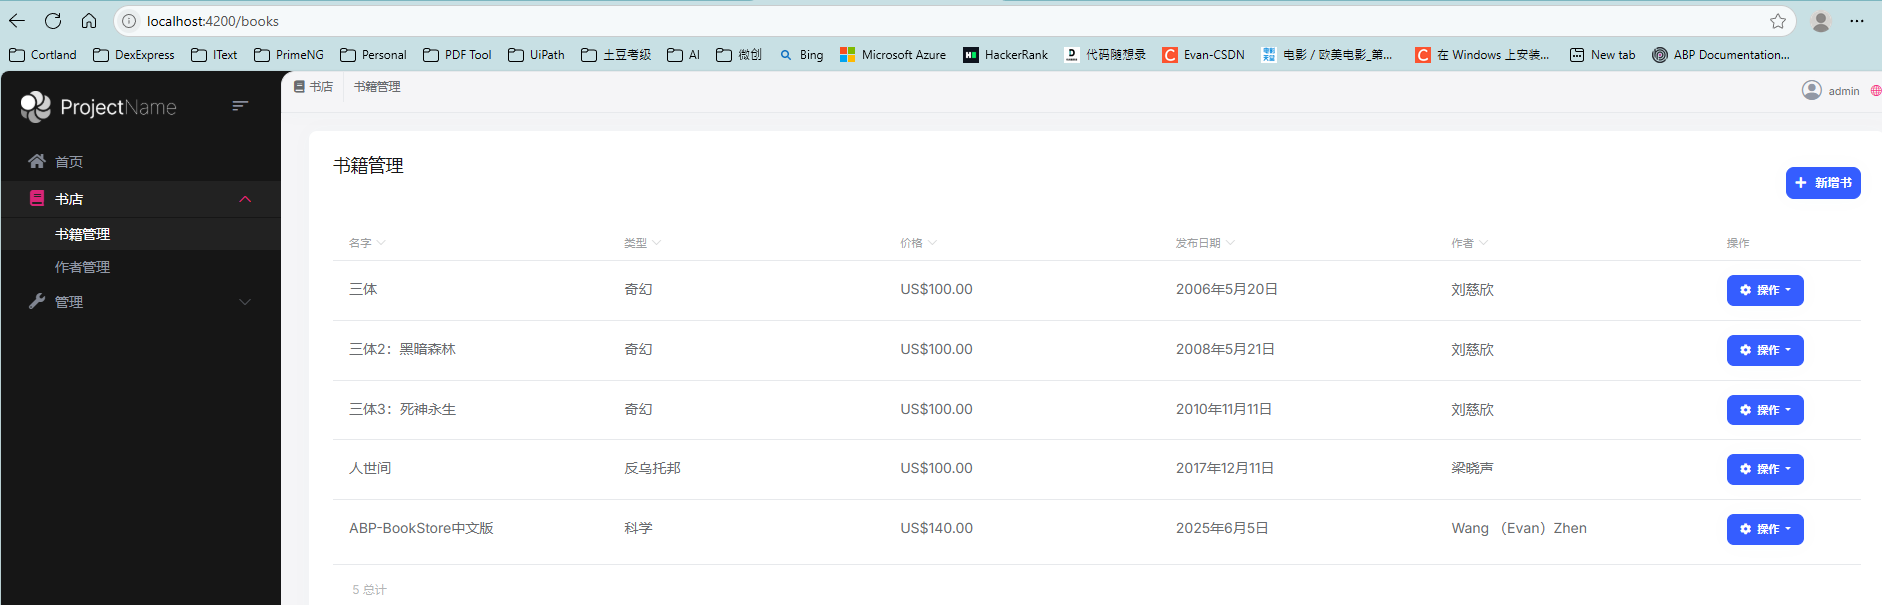The width and height of the screenshot is (1882, 605).
Task: Sort by 名字 column header
Action: pos(367,243)
